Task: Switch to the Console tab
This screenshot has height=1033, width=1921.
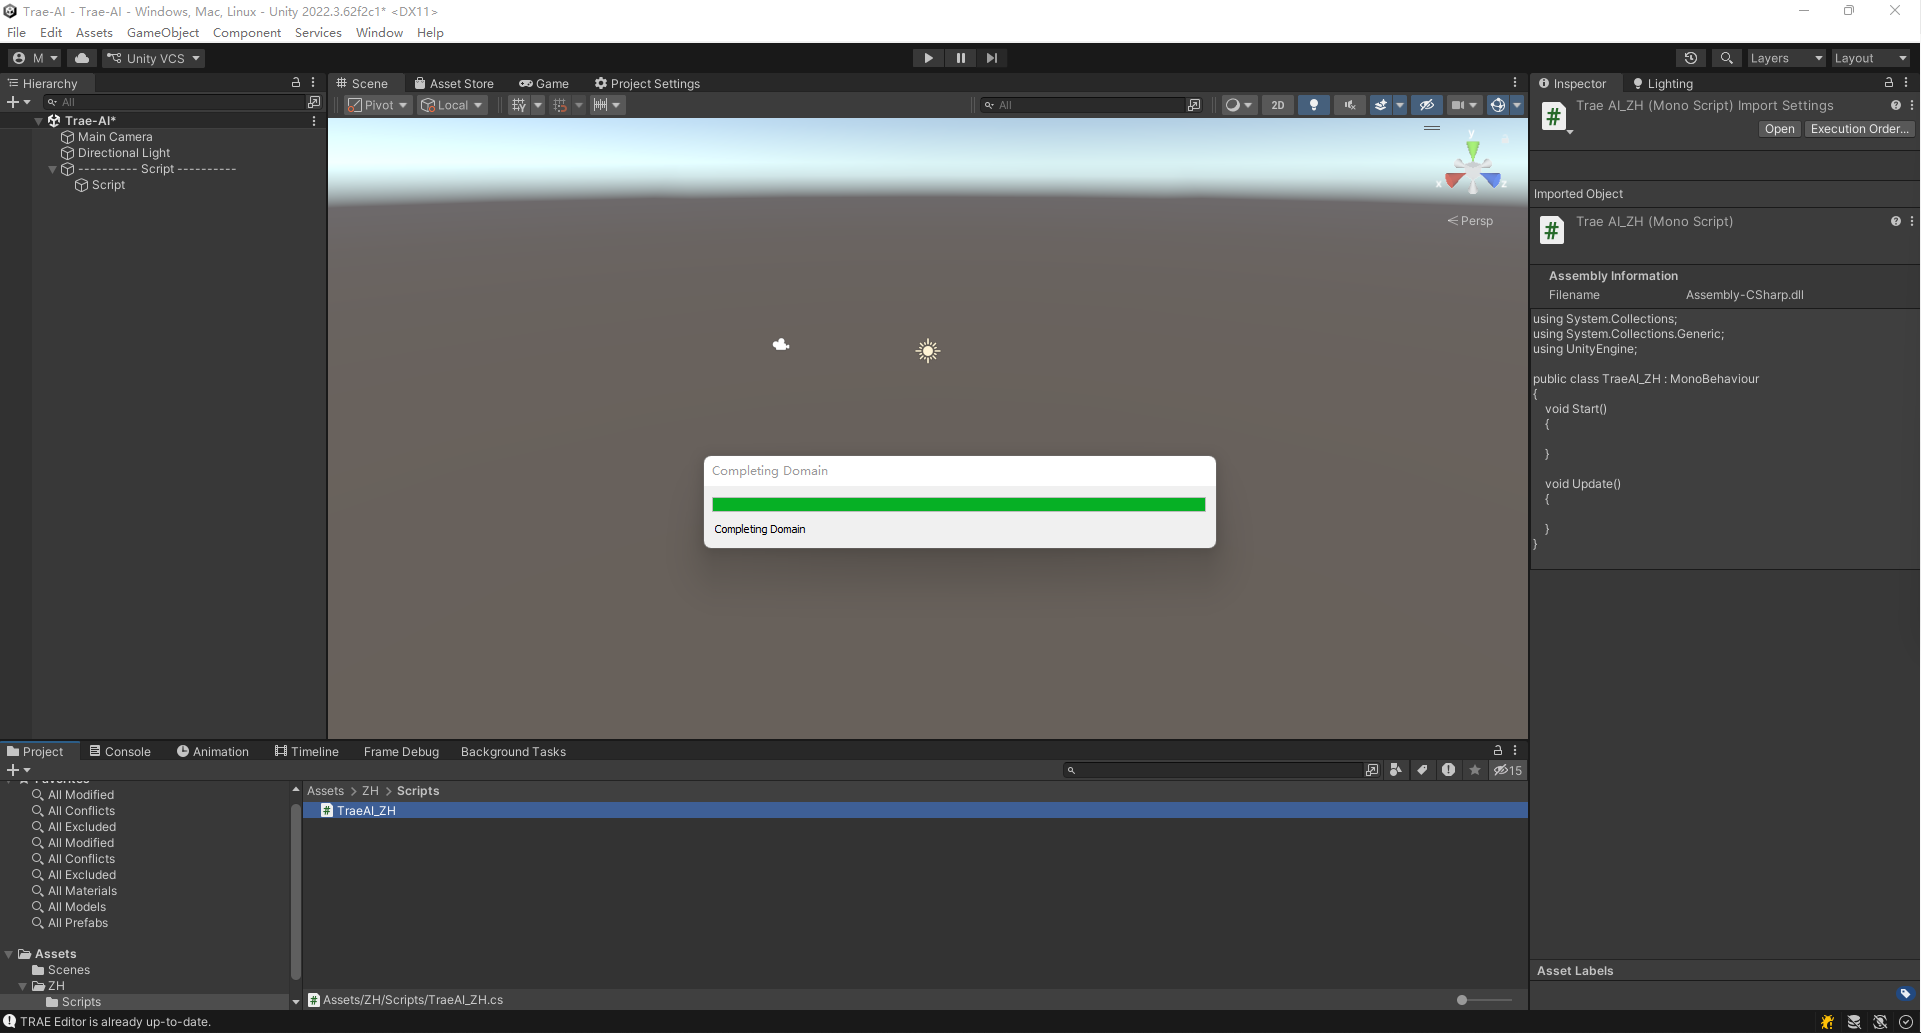Action: [120, 752]
